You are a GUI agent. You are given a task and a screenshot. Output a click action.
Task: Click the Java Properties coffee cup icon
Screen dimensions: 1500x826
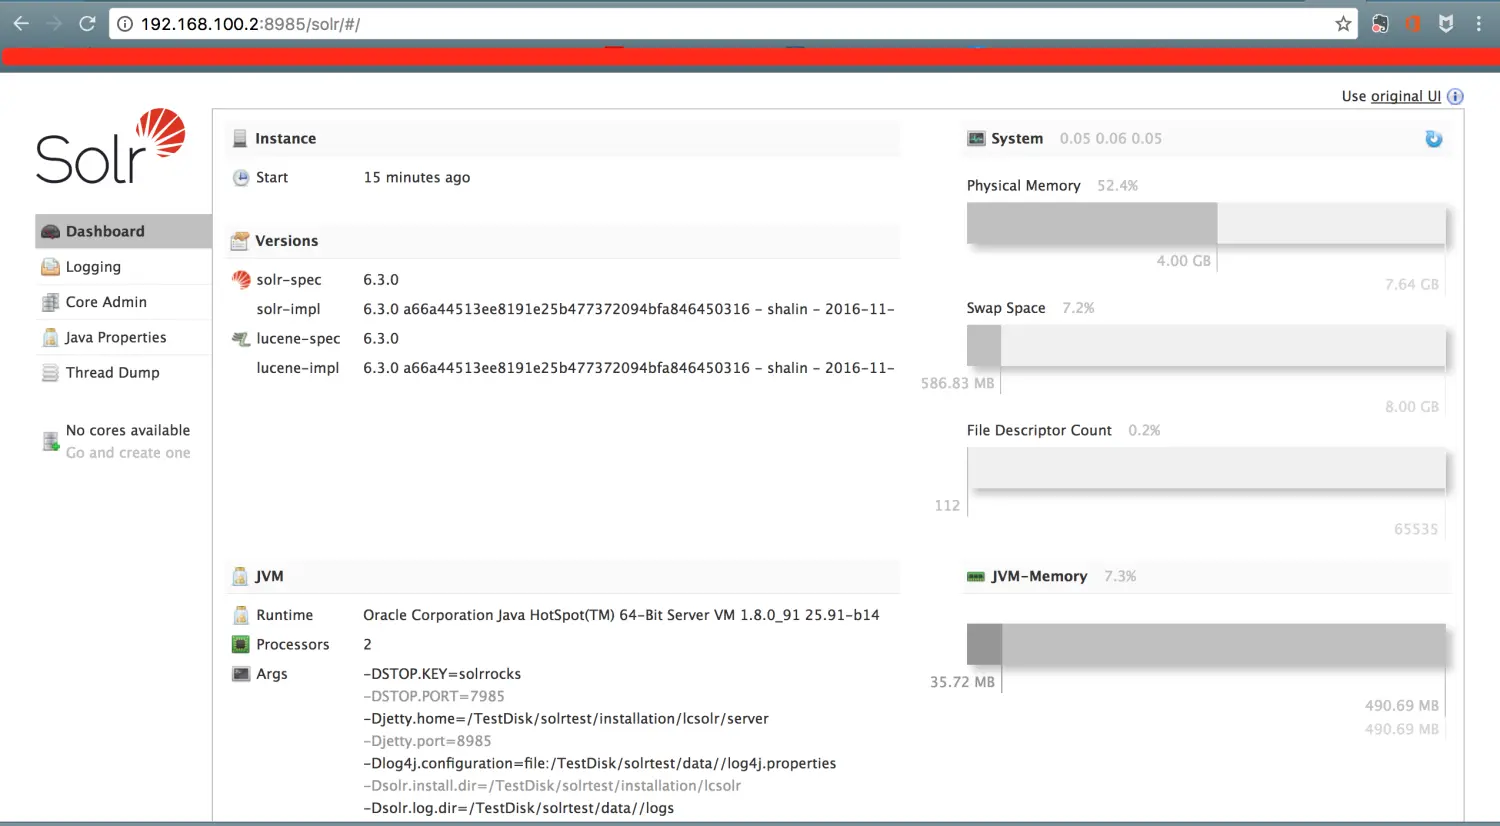tap(50, 337)
